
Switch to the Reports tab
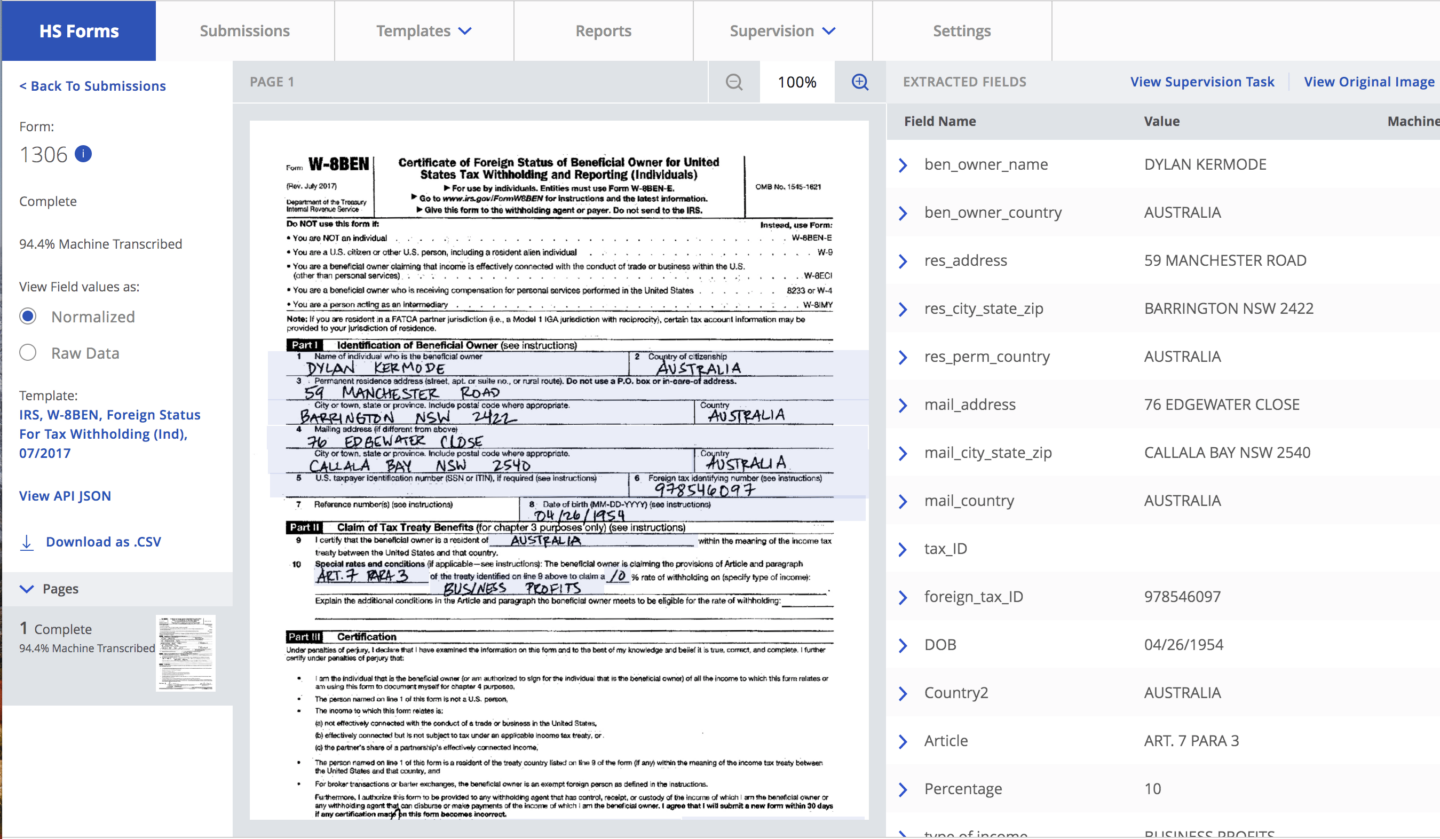(x=603, y=31)
